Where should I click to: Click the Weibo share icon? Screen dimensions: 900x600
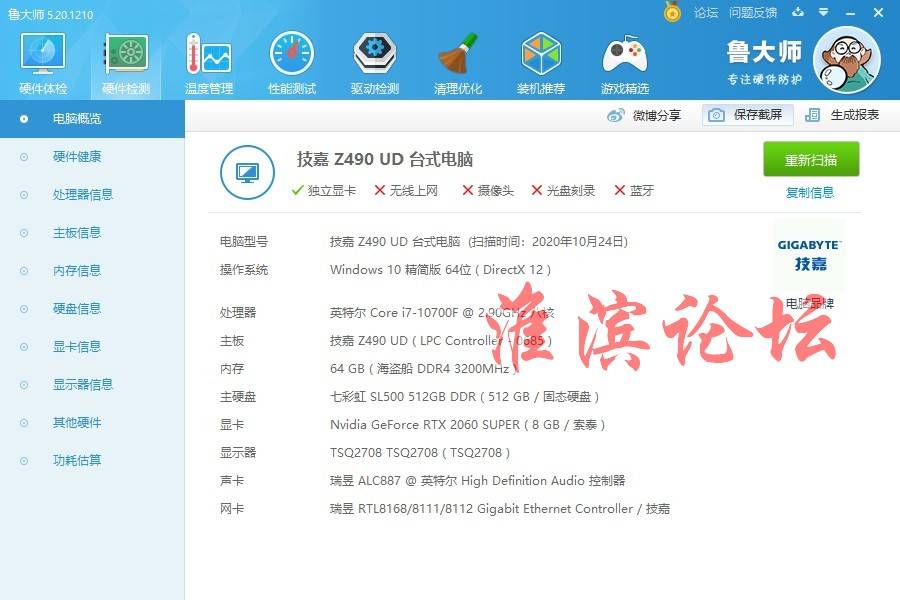pyautogui.click(x=615, y=115)
